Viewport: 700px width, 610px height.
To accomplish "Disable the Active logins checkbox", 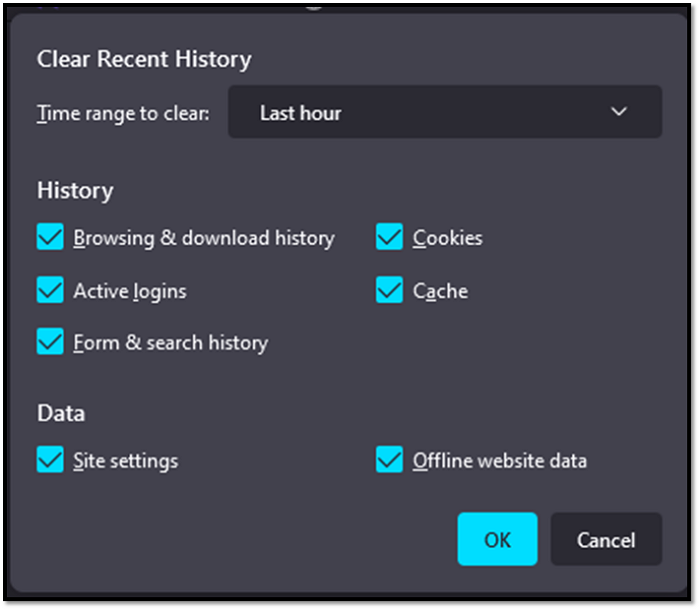I will point(50,291).
